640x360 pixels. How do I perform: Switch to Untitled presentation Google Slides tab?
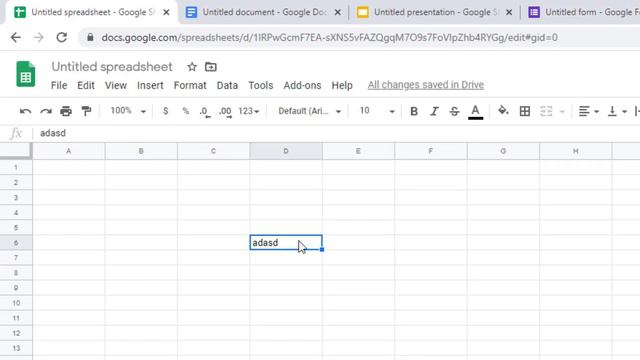click(x=435, y=12)
